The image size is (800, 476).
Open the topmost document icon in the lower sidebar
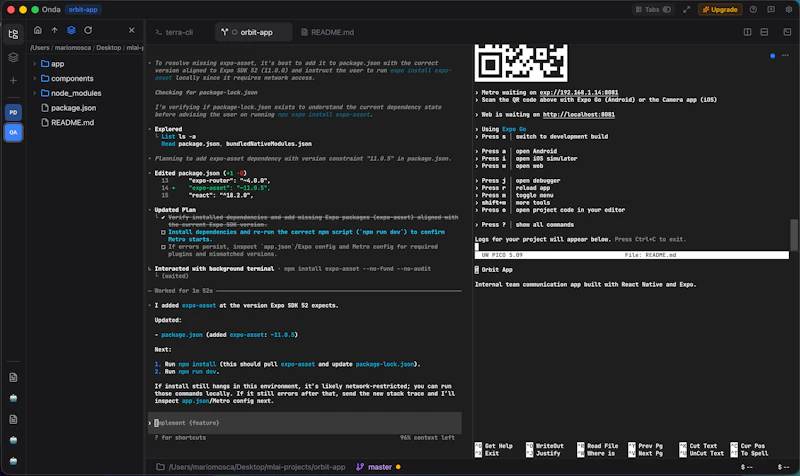pos(13,378)
